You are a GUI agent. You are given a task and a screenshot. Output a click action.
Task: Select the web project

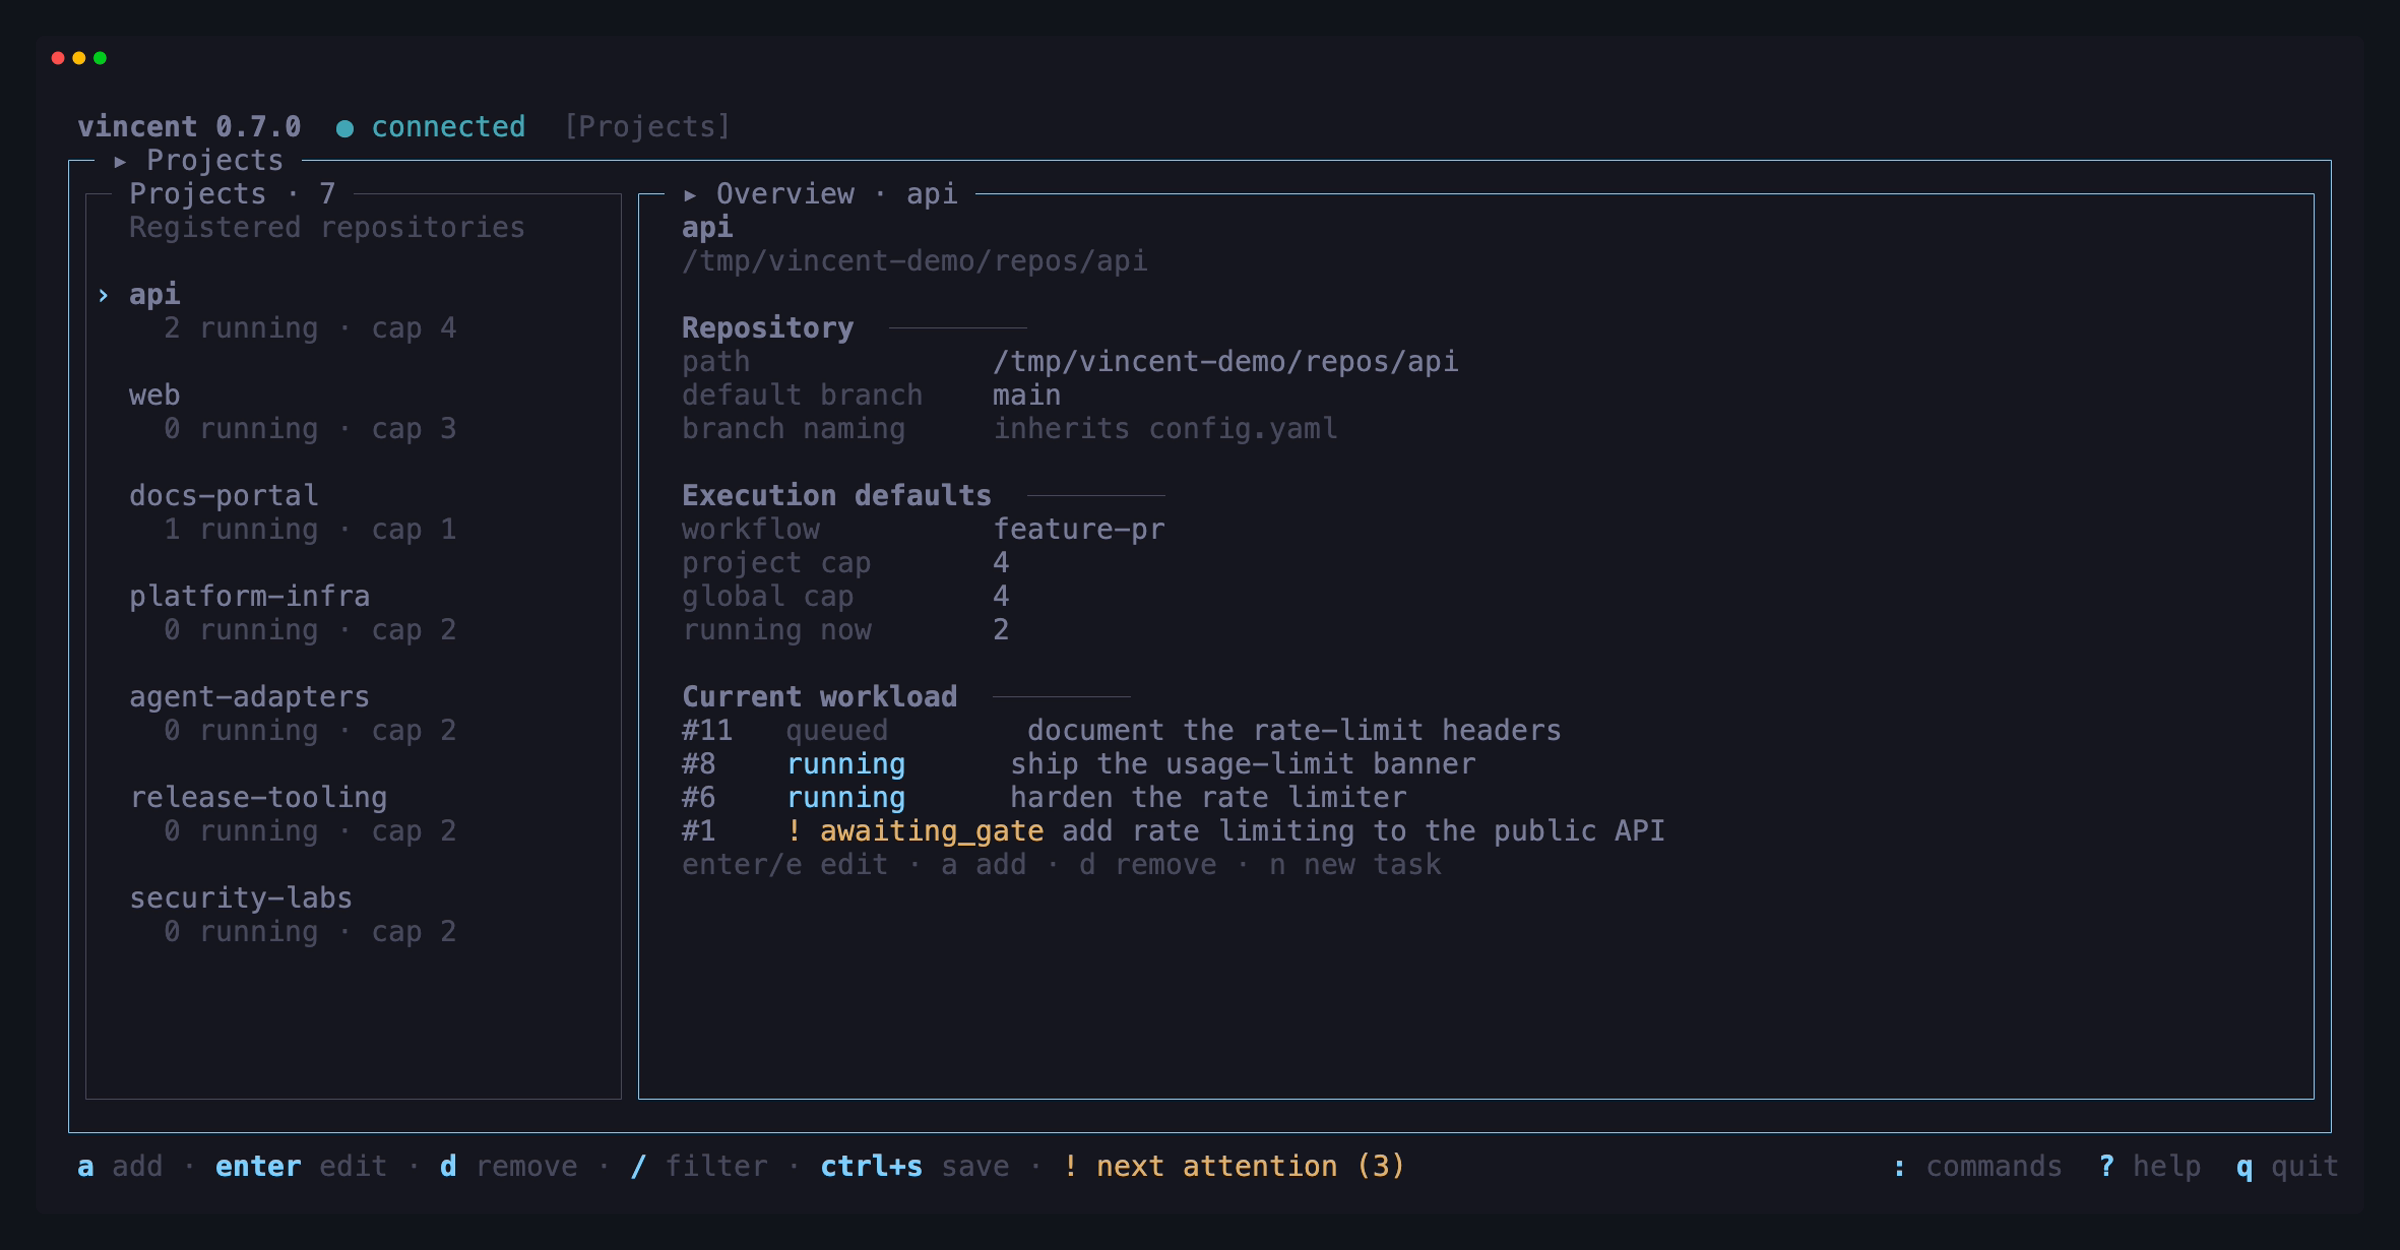155,395
